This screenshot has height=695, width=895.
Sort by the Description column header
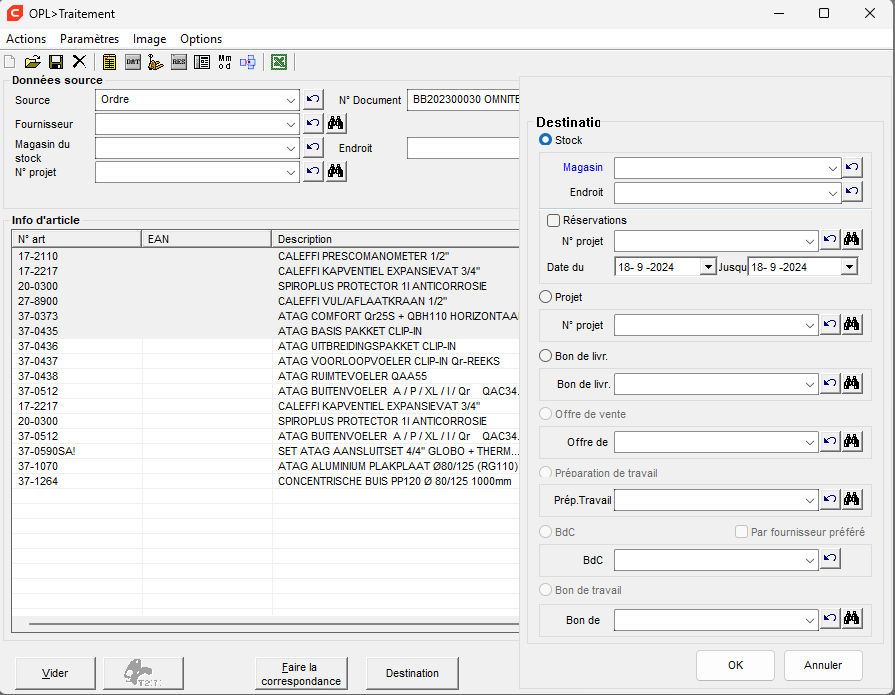[396, 239]
